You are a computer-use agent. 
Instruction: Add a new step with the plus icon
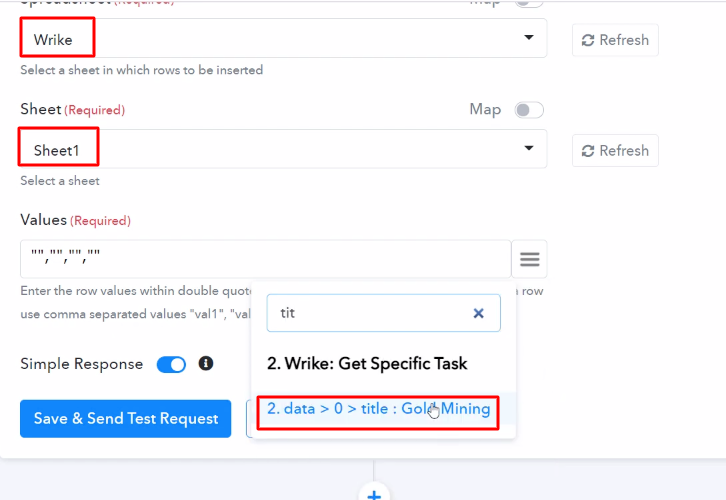[374, 494]
